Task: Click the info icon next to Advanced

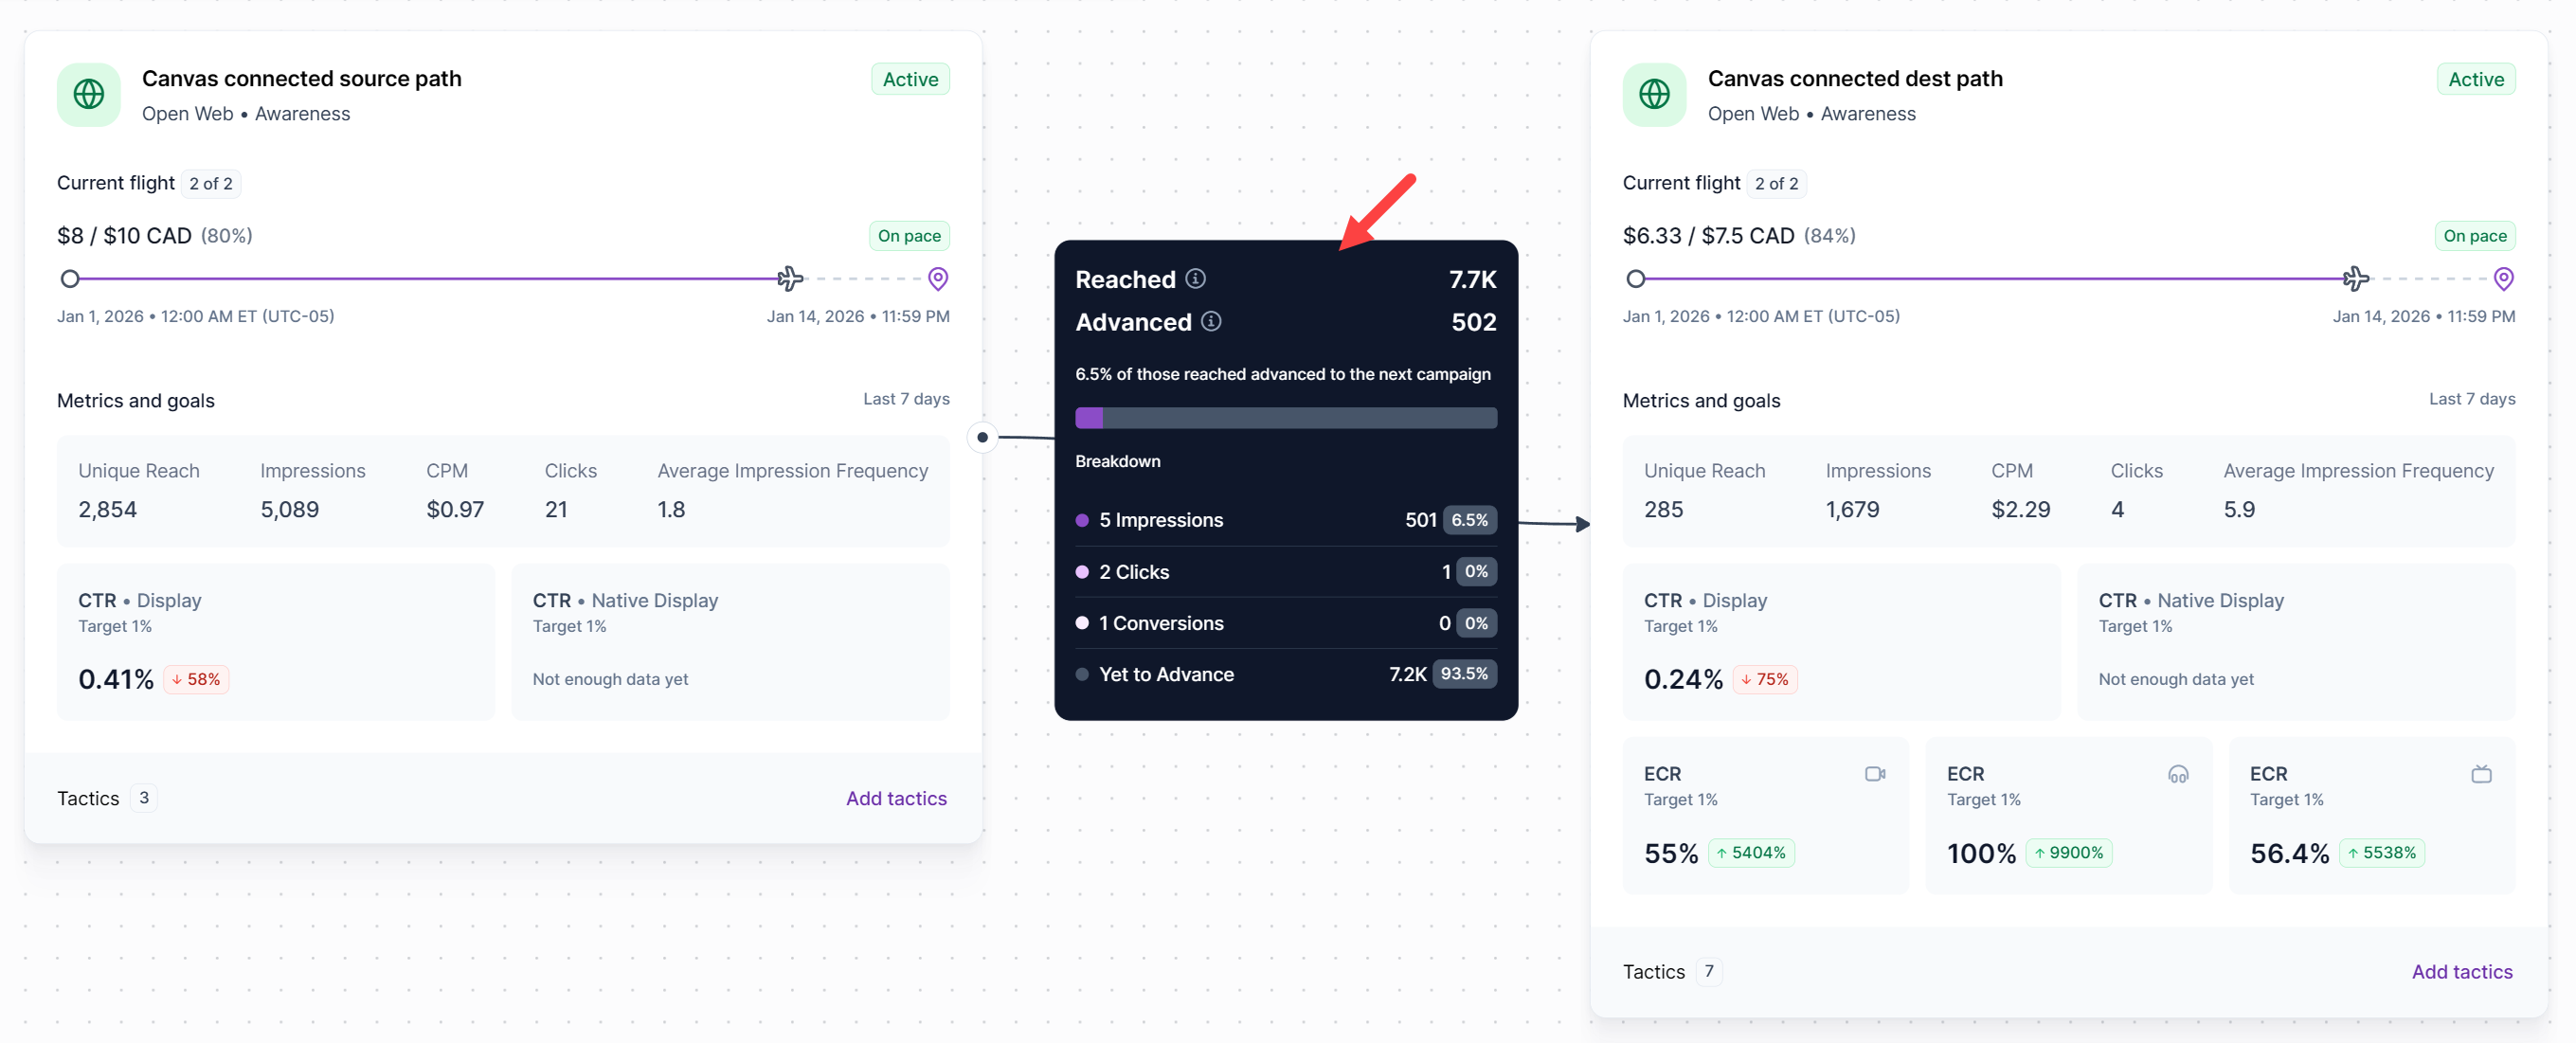Action: pos(1211,321)
